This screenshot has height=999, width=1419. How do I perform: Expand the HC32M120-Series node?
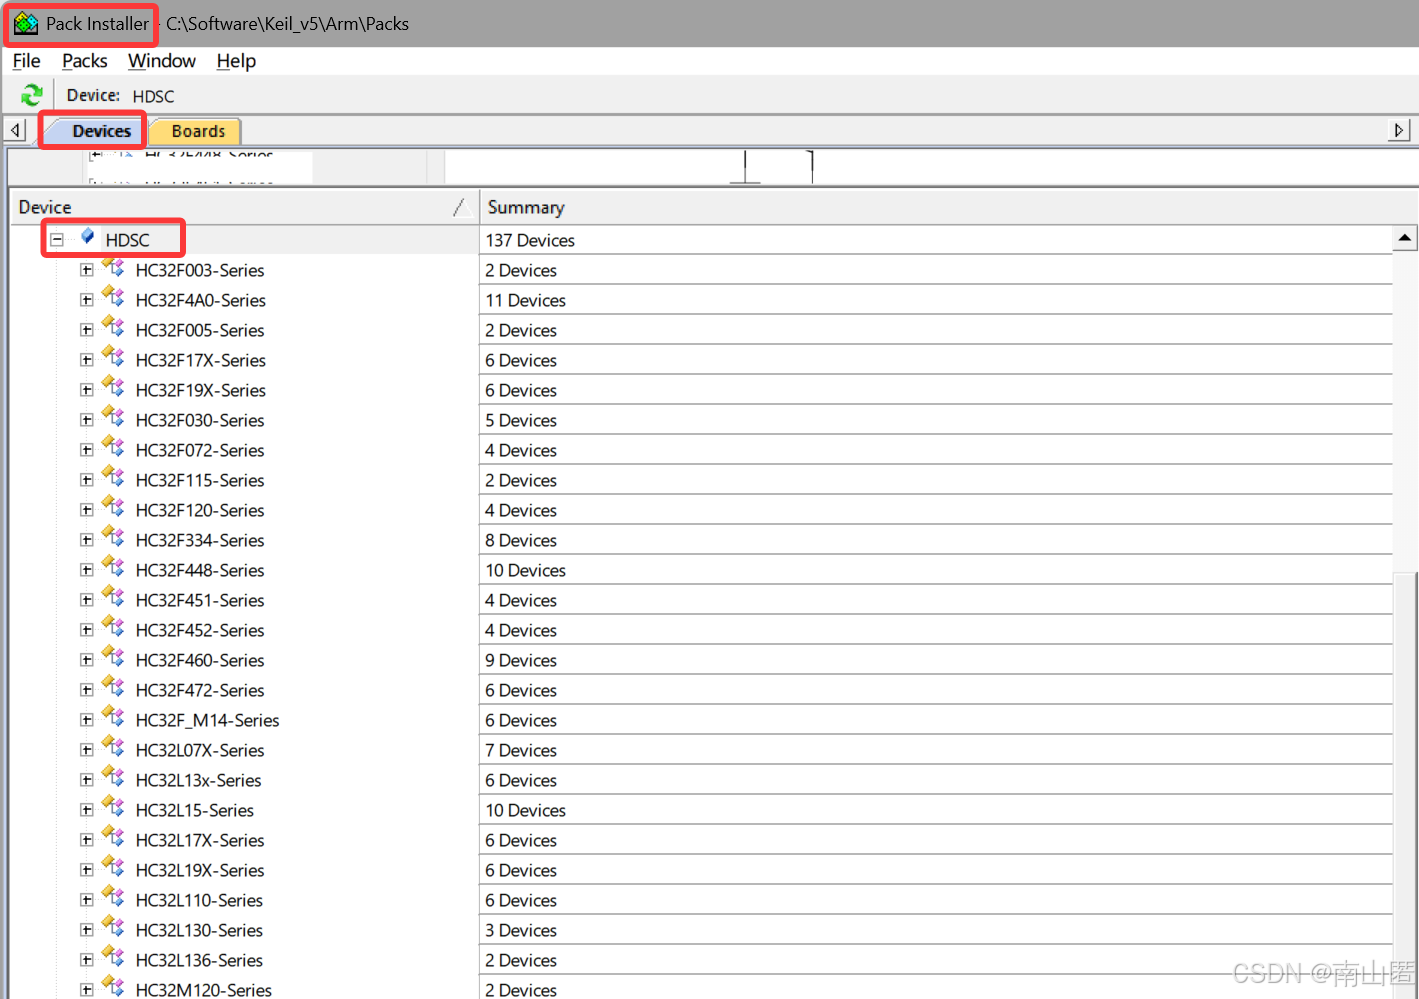click(x=87, y=990)
